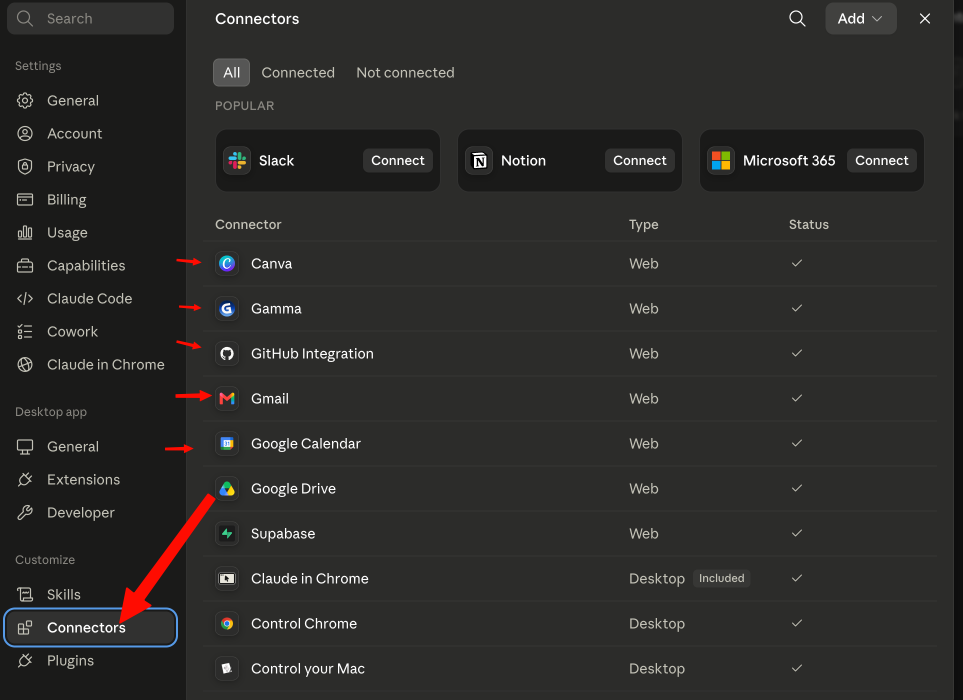This screenshot has height=700, width=963.
Task: Click the Capabilities briefcase icon
Action: pos(25,266)
